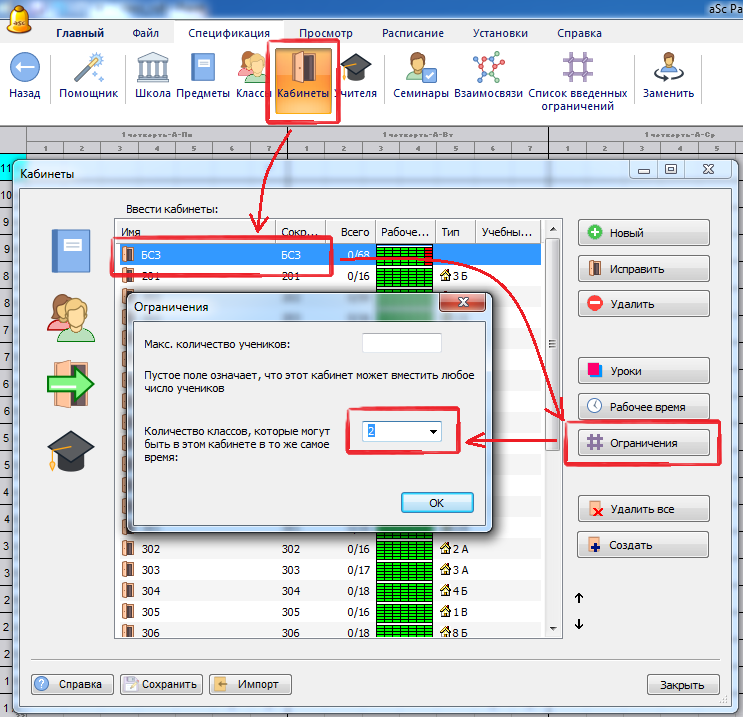This screenshot has height=717, width=743.
Task: Click the Рабочее время button
Action: 644,406
